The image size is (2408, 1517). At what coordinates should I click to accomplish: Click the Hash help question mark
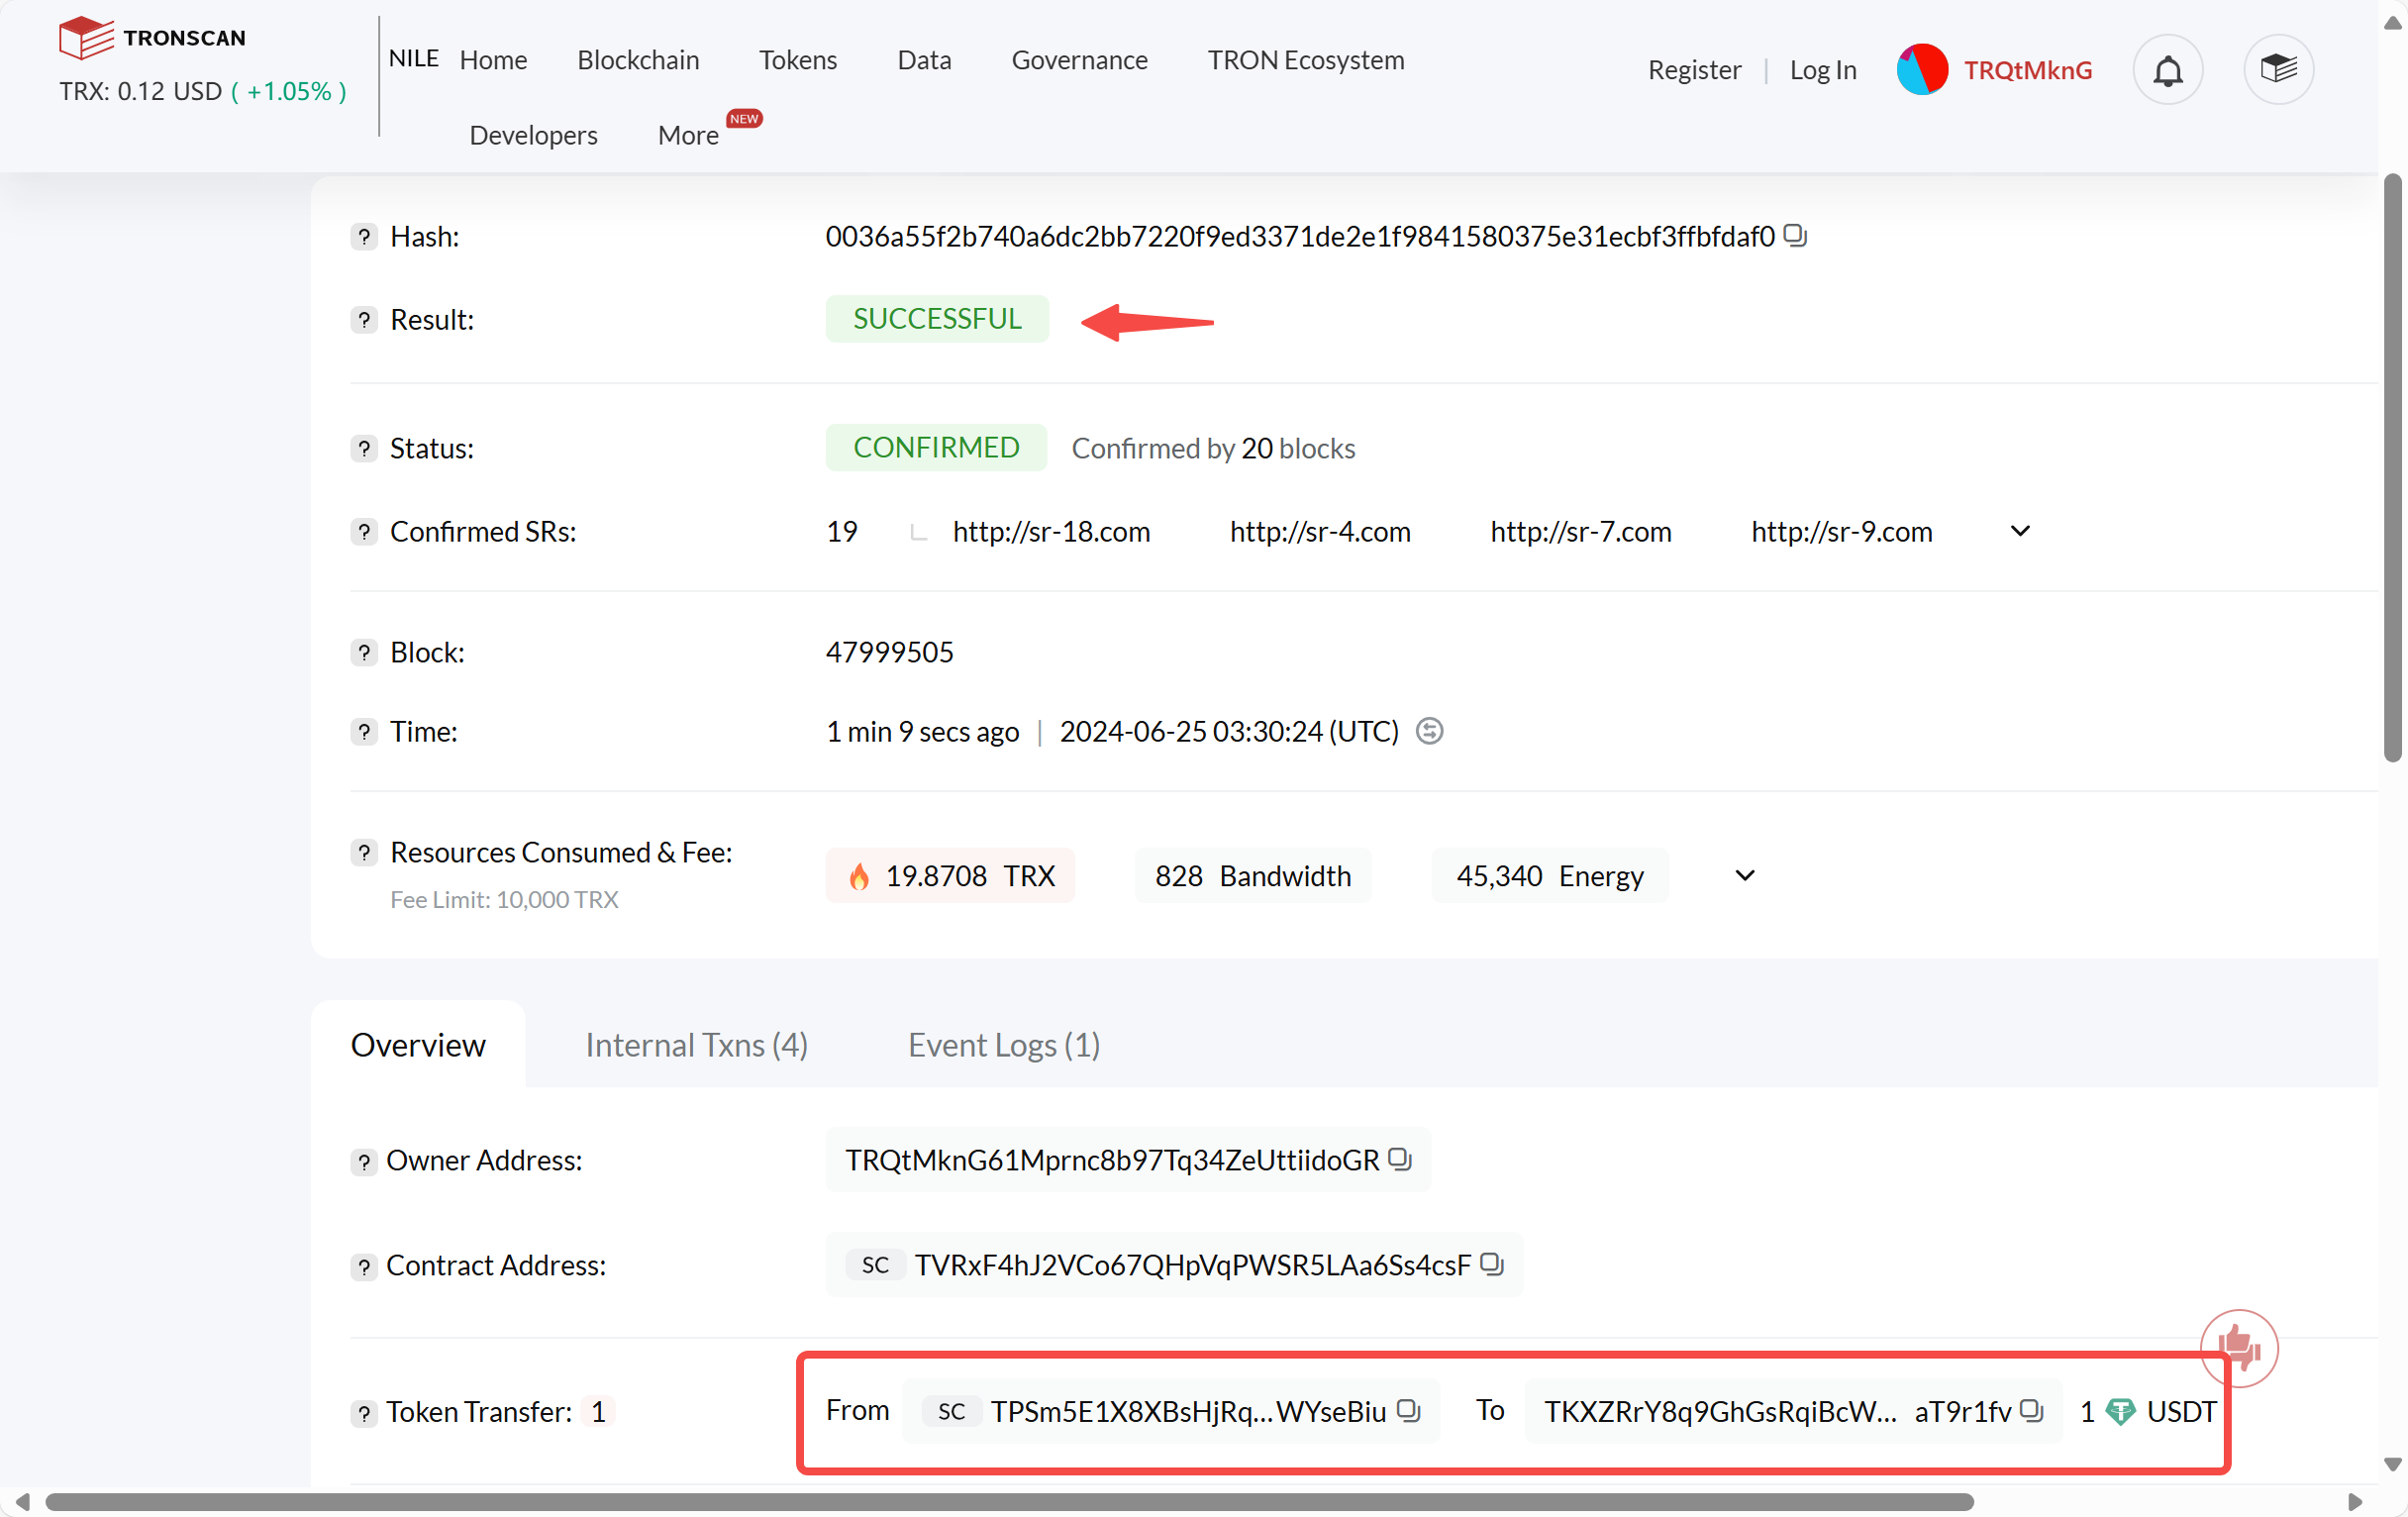[x=364, y=237]
